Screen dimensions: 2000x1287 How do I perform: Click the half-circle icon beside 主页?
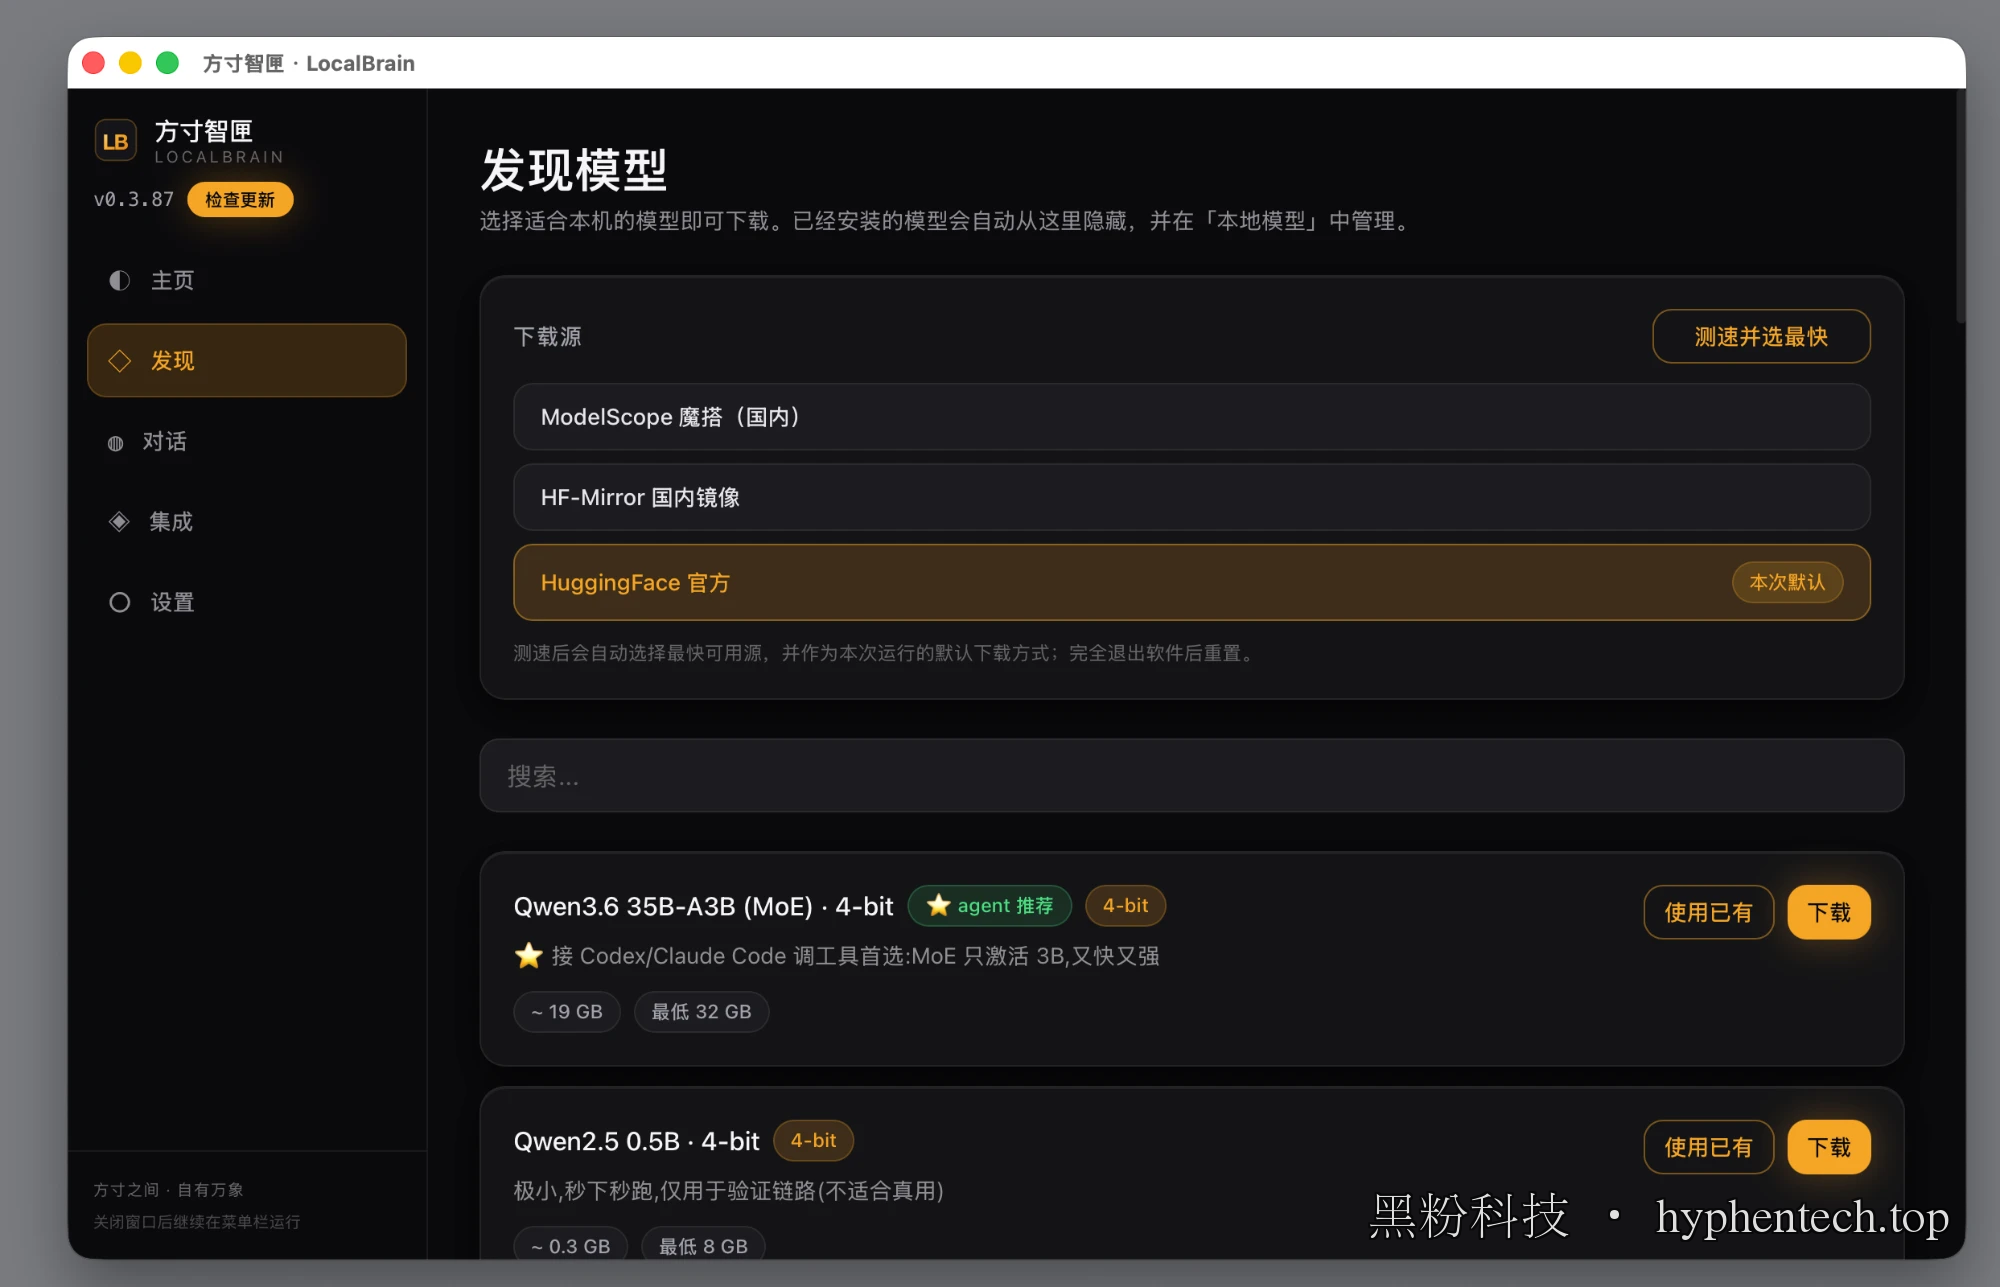coord(119,280)
